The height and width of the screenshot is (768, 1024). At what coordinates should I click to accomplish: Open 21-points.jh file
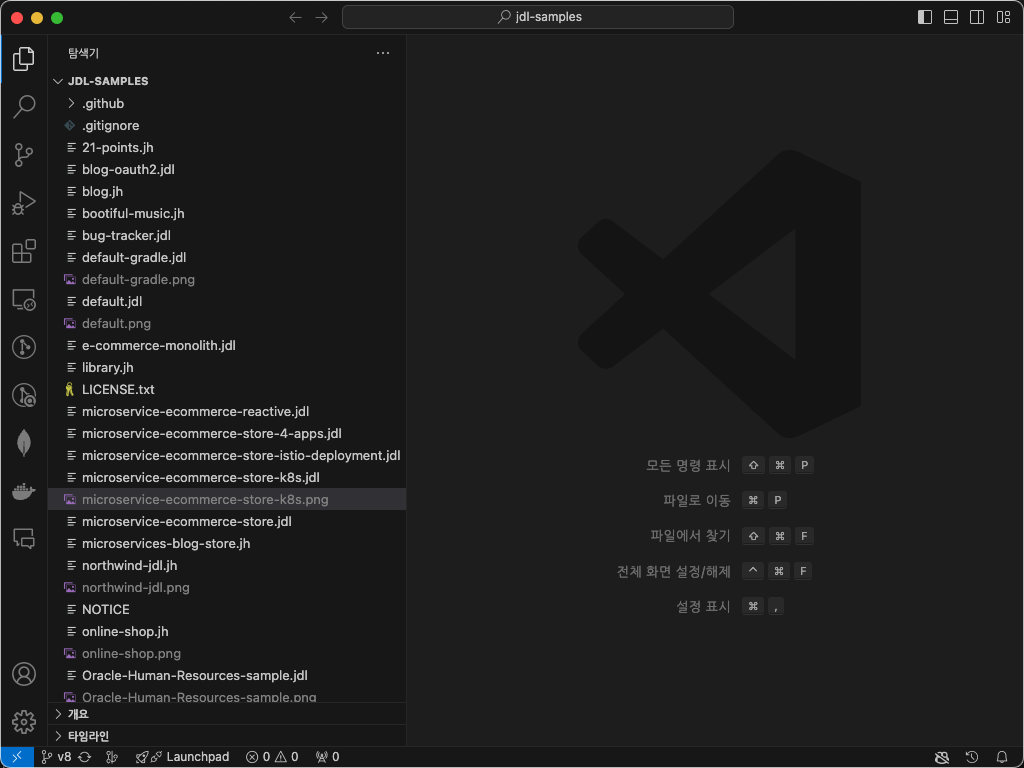(227, 148)
